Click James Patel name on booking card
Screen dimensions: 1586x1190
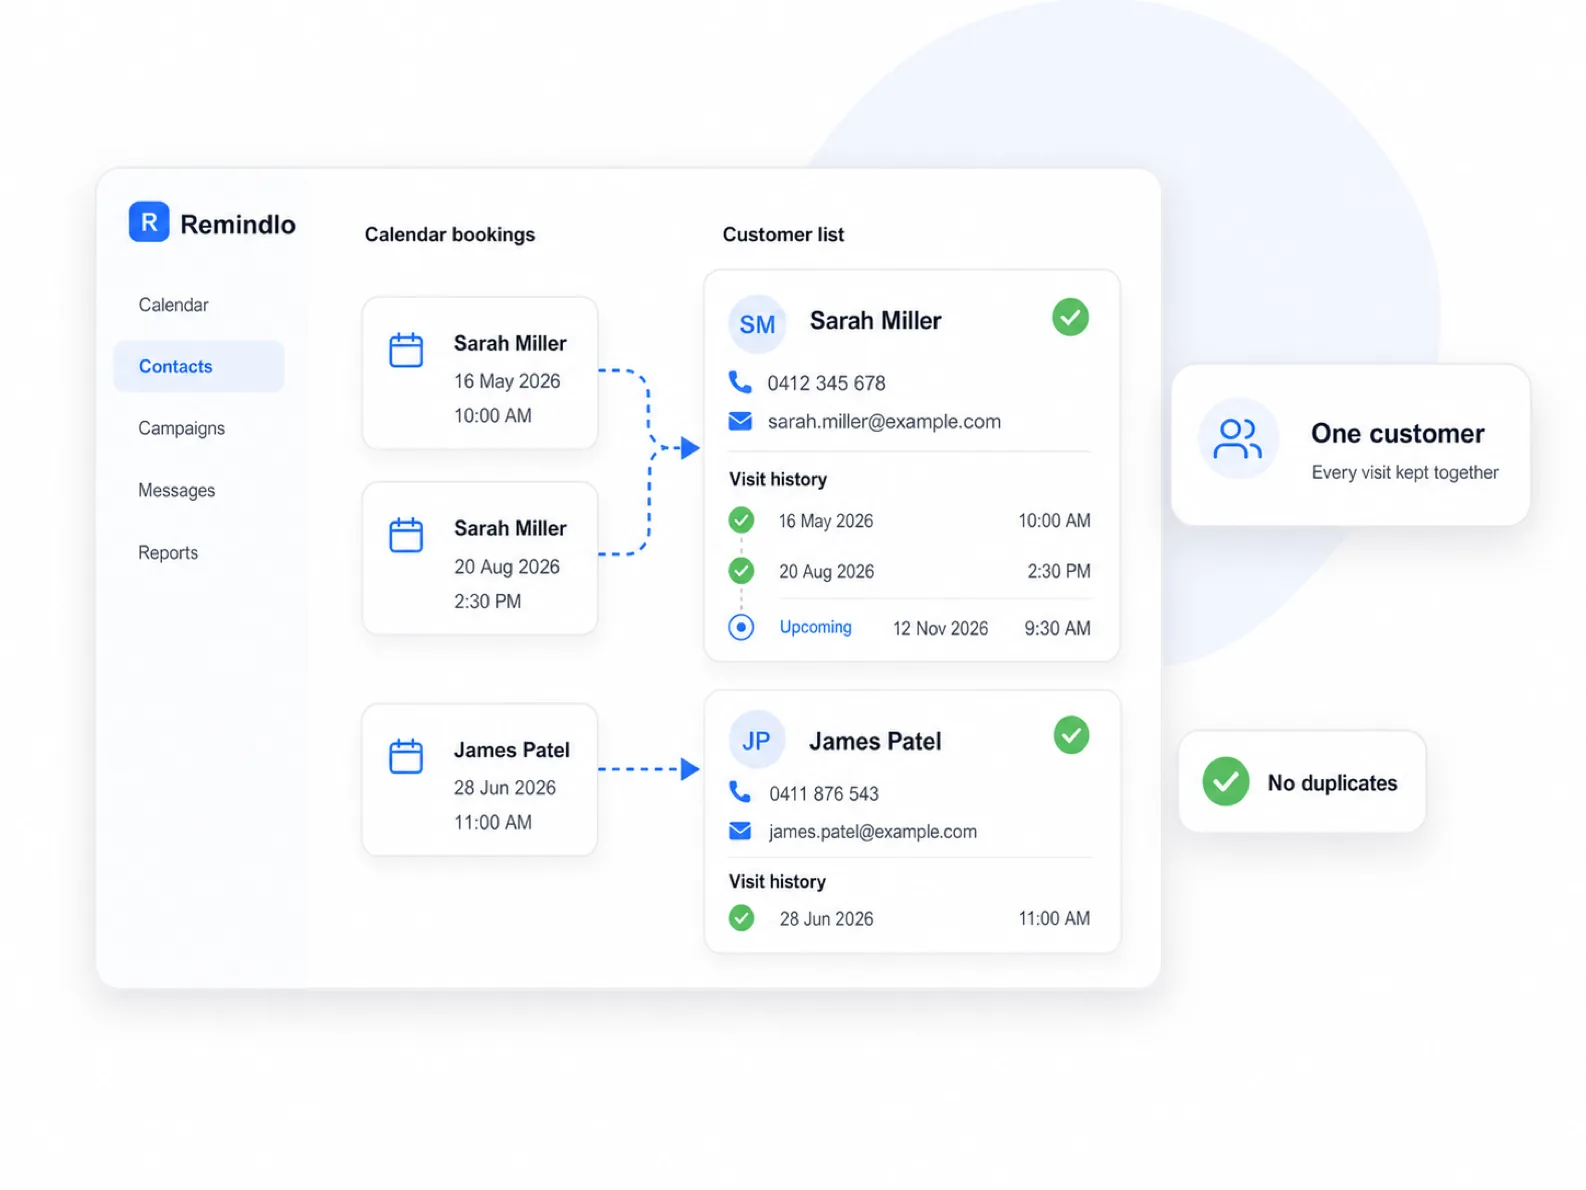(x=511, y=750)
